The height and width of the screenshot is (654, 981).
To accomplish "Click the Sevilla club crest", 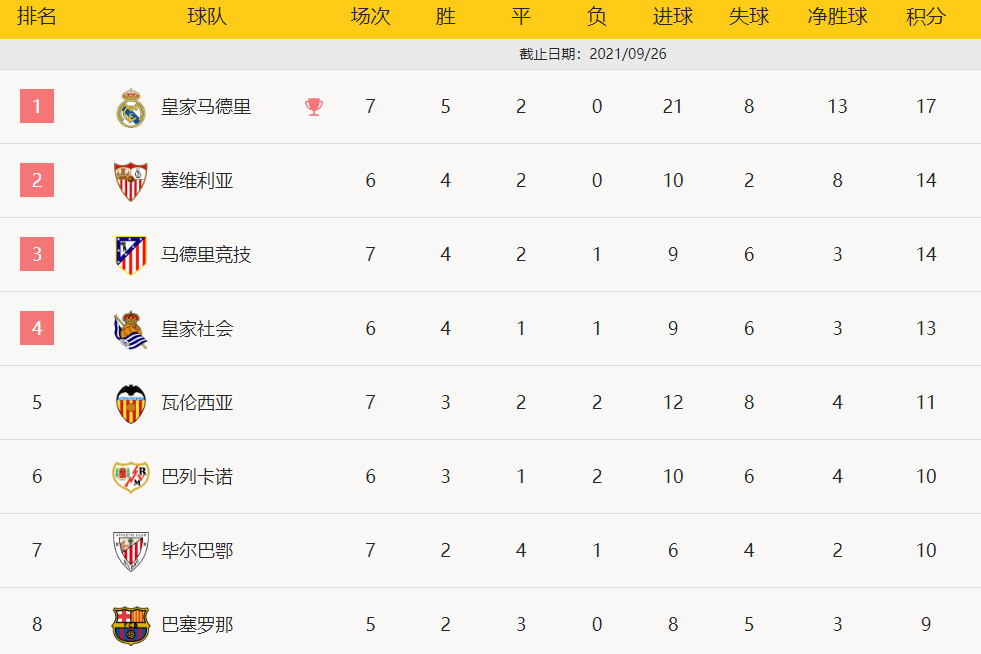I will pyautogui.click(x=131, y=181).
